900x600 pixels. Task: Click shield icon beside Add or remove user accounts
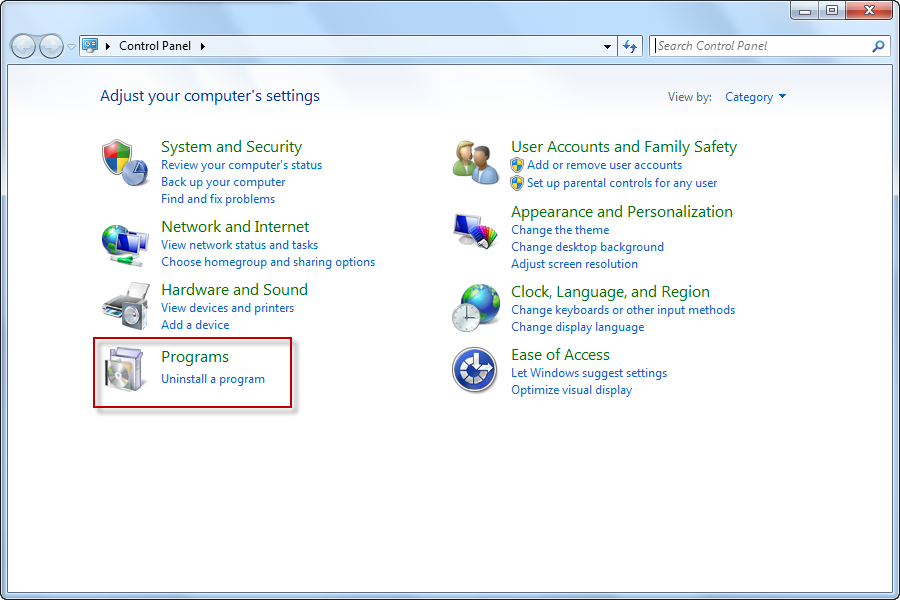pyautogui.click(x=517, y=165)
